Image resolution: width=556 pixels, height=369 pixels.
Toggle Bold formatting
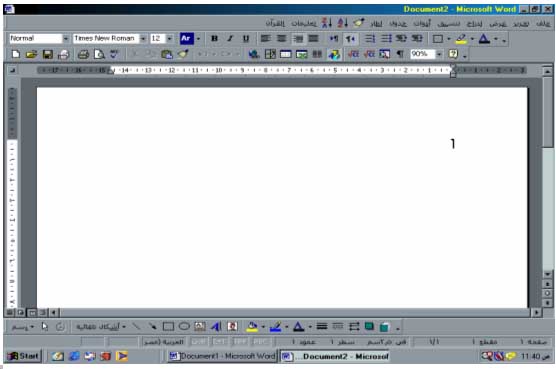[214, 38]
